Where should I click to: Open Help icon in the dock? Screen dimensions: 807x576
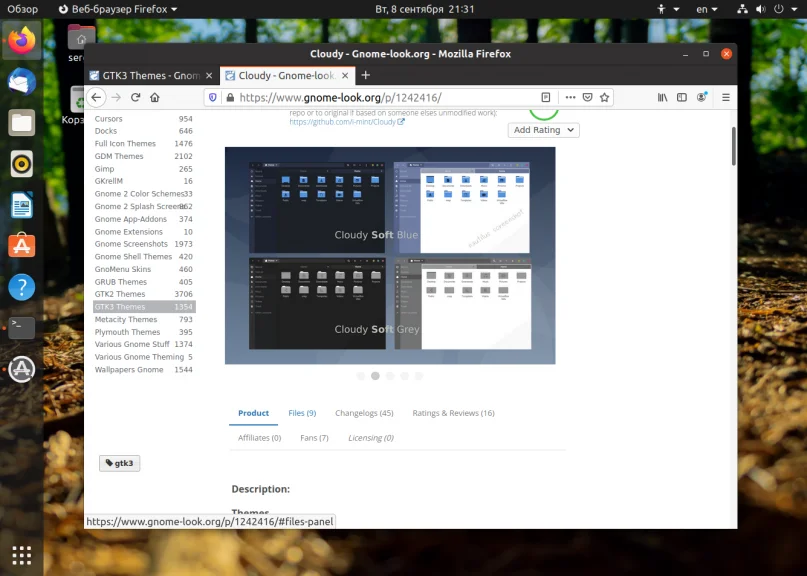[22, 287]
